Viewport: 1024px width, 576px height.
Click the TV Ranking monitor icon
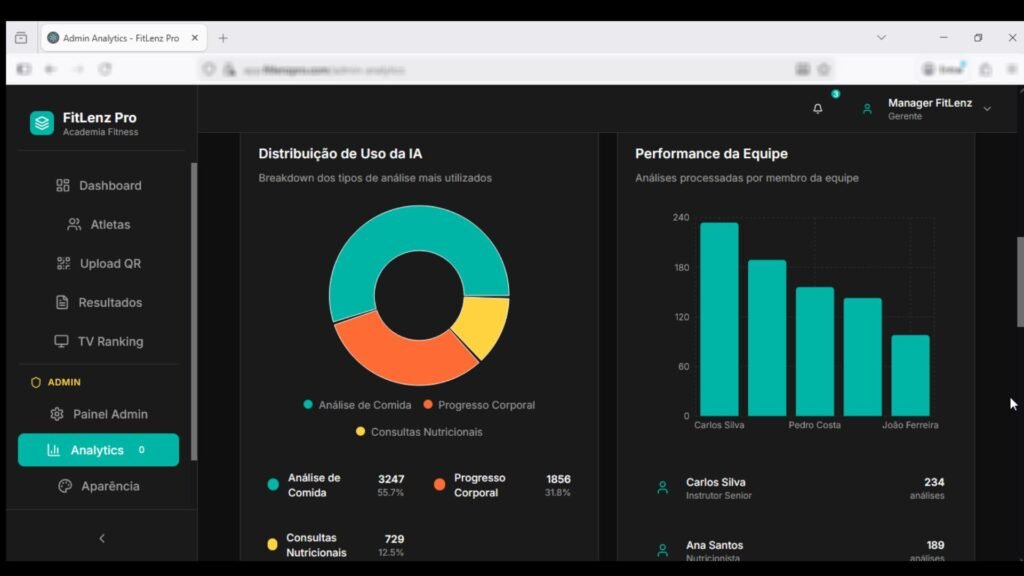point(61,342)
